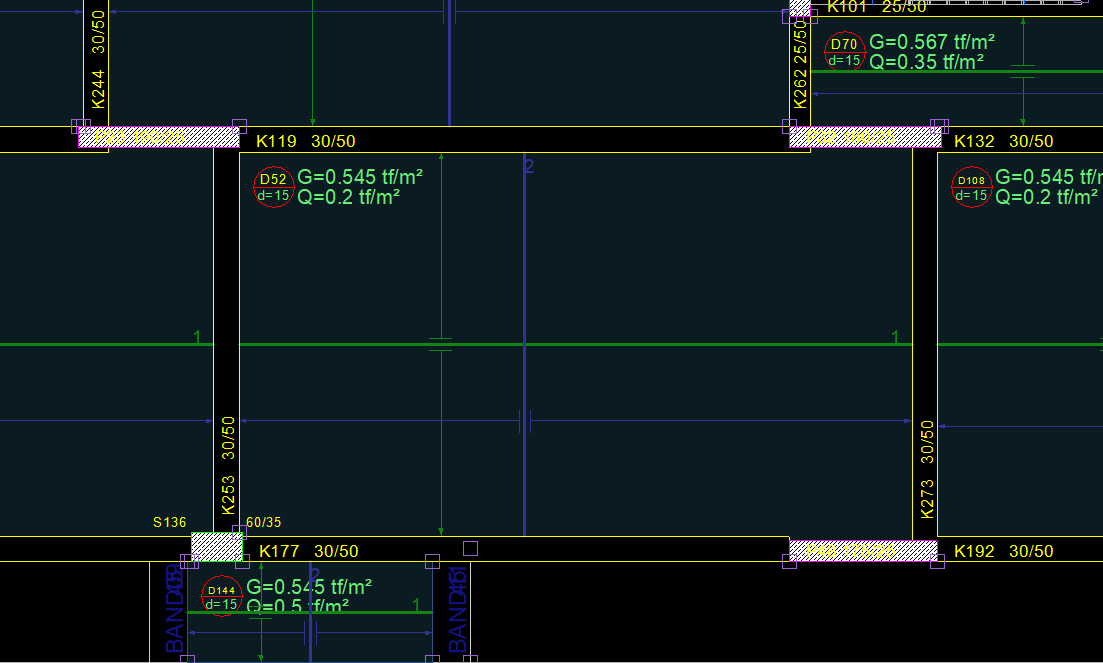The image size is (1103, 663).
Task: Click G=0.545 tf/m² load text beside D52
Action: [x=360, y=176]
